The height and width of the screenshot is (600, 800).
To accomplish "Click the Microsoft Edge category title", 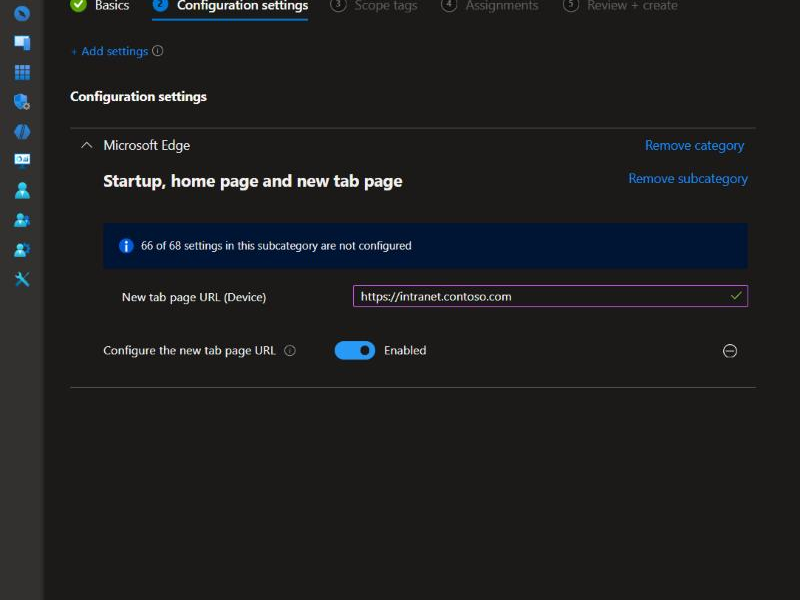I will [x=147, y=145].
